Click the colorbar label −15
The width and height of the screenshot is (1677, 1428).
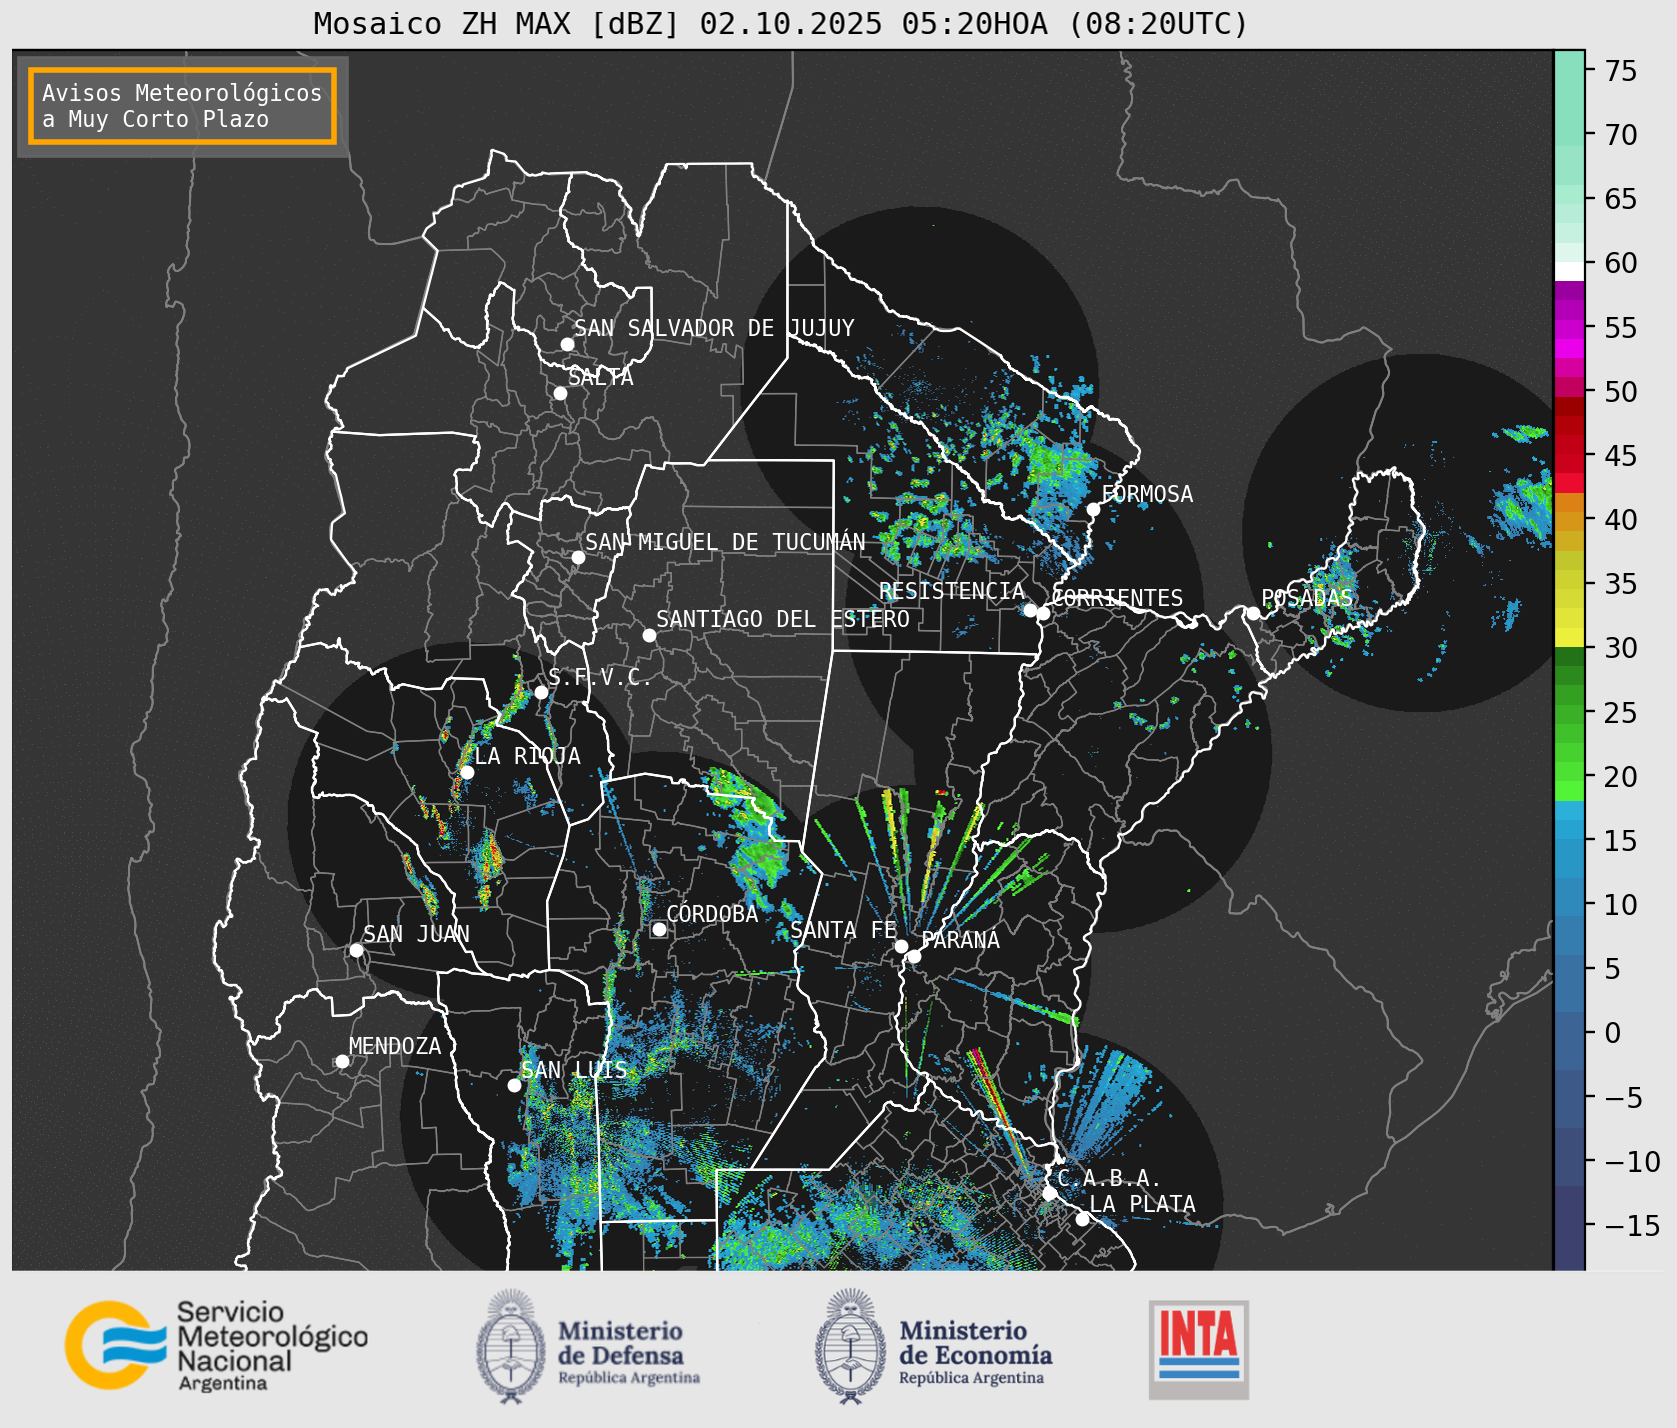1632,1226
